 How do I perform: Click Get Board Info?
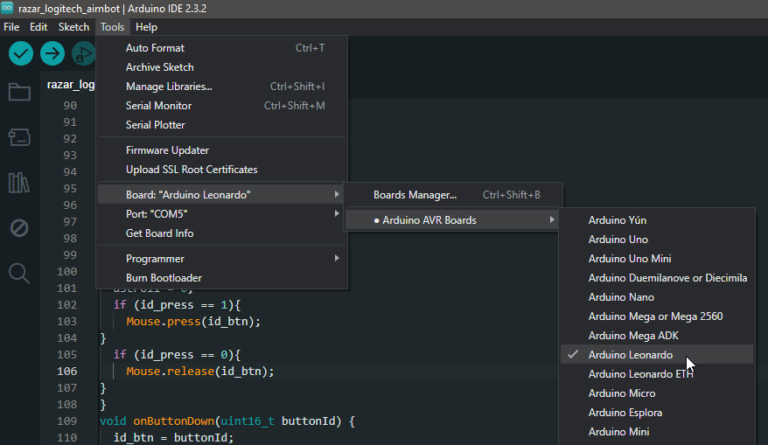[222, 233]
